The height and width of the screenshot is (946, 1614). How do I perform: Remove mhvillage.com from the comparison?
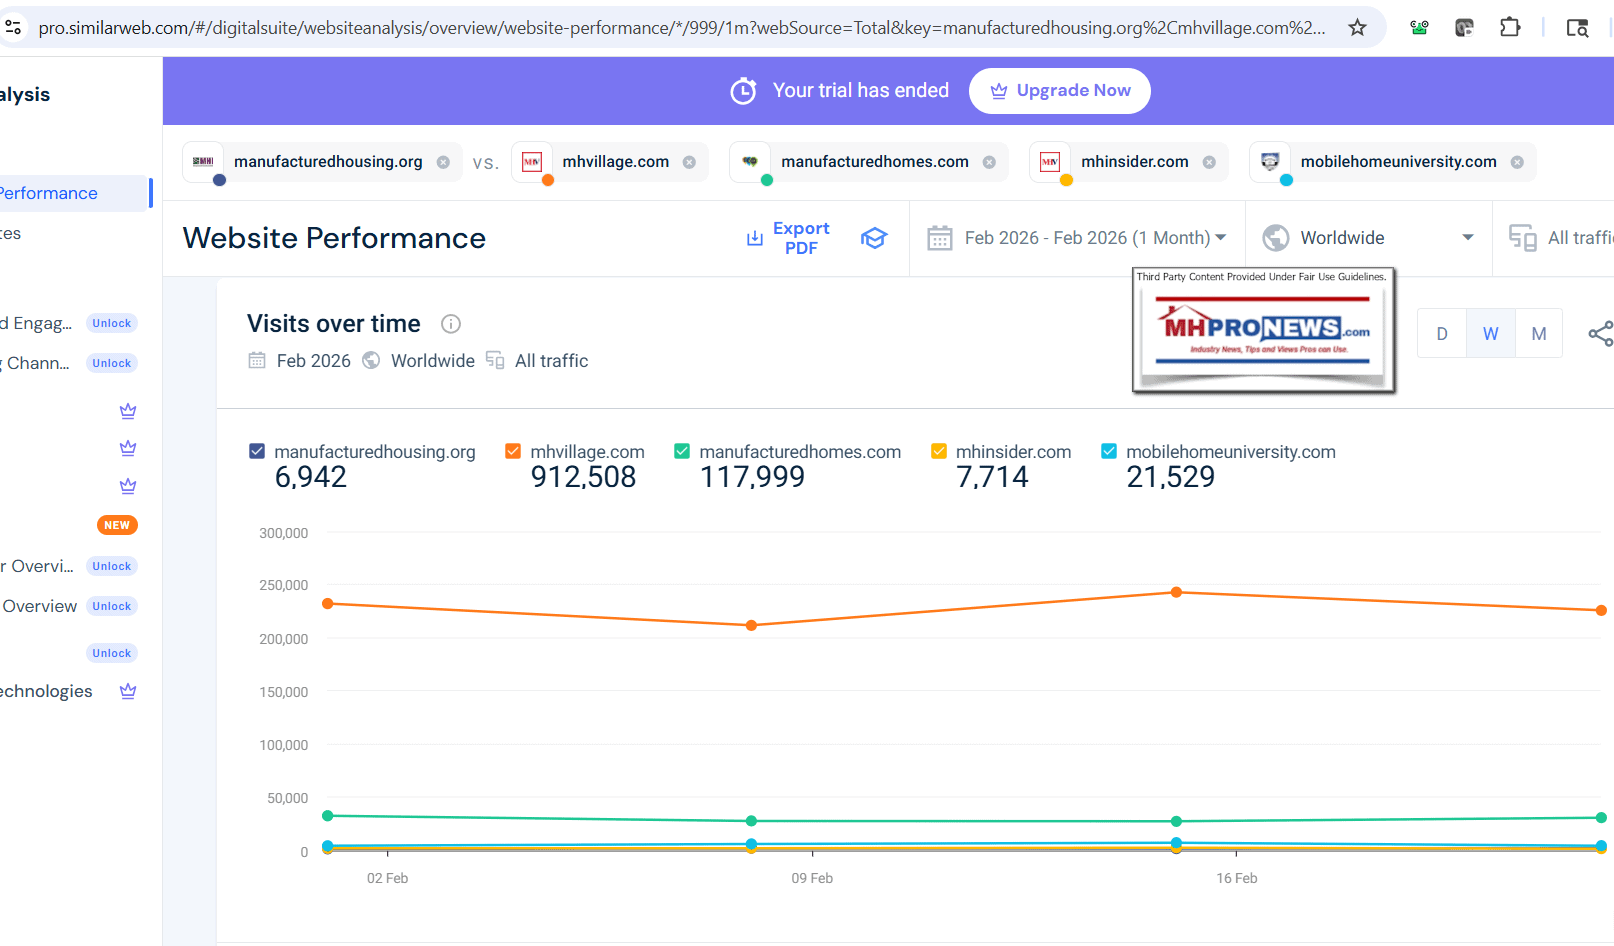[689, 162]
